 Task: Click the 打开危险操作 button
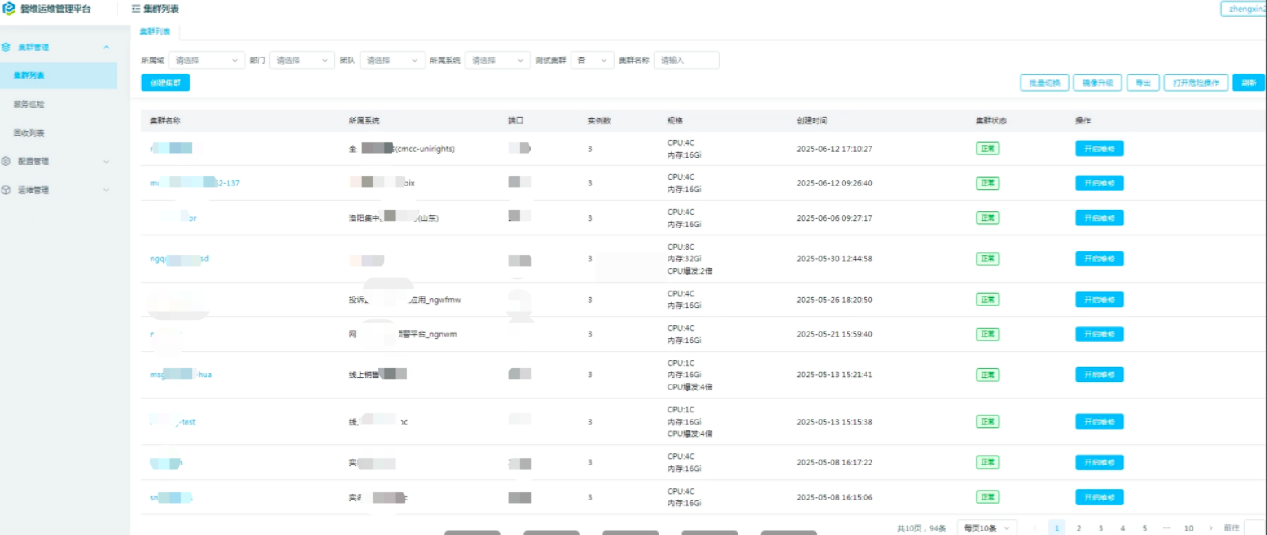tap(1196, 83)
